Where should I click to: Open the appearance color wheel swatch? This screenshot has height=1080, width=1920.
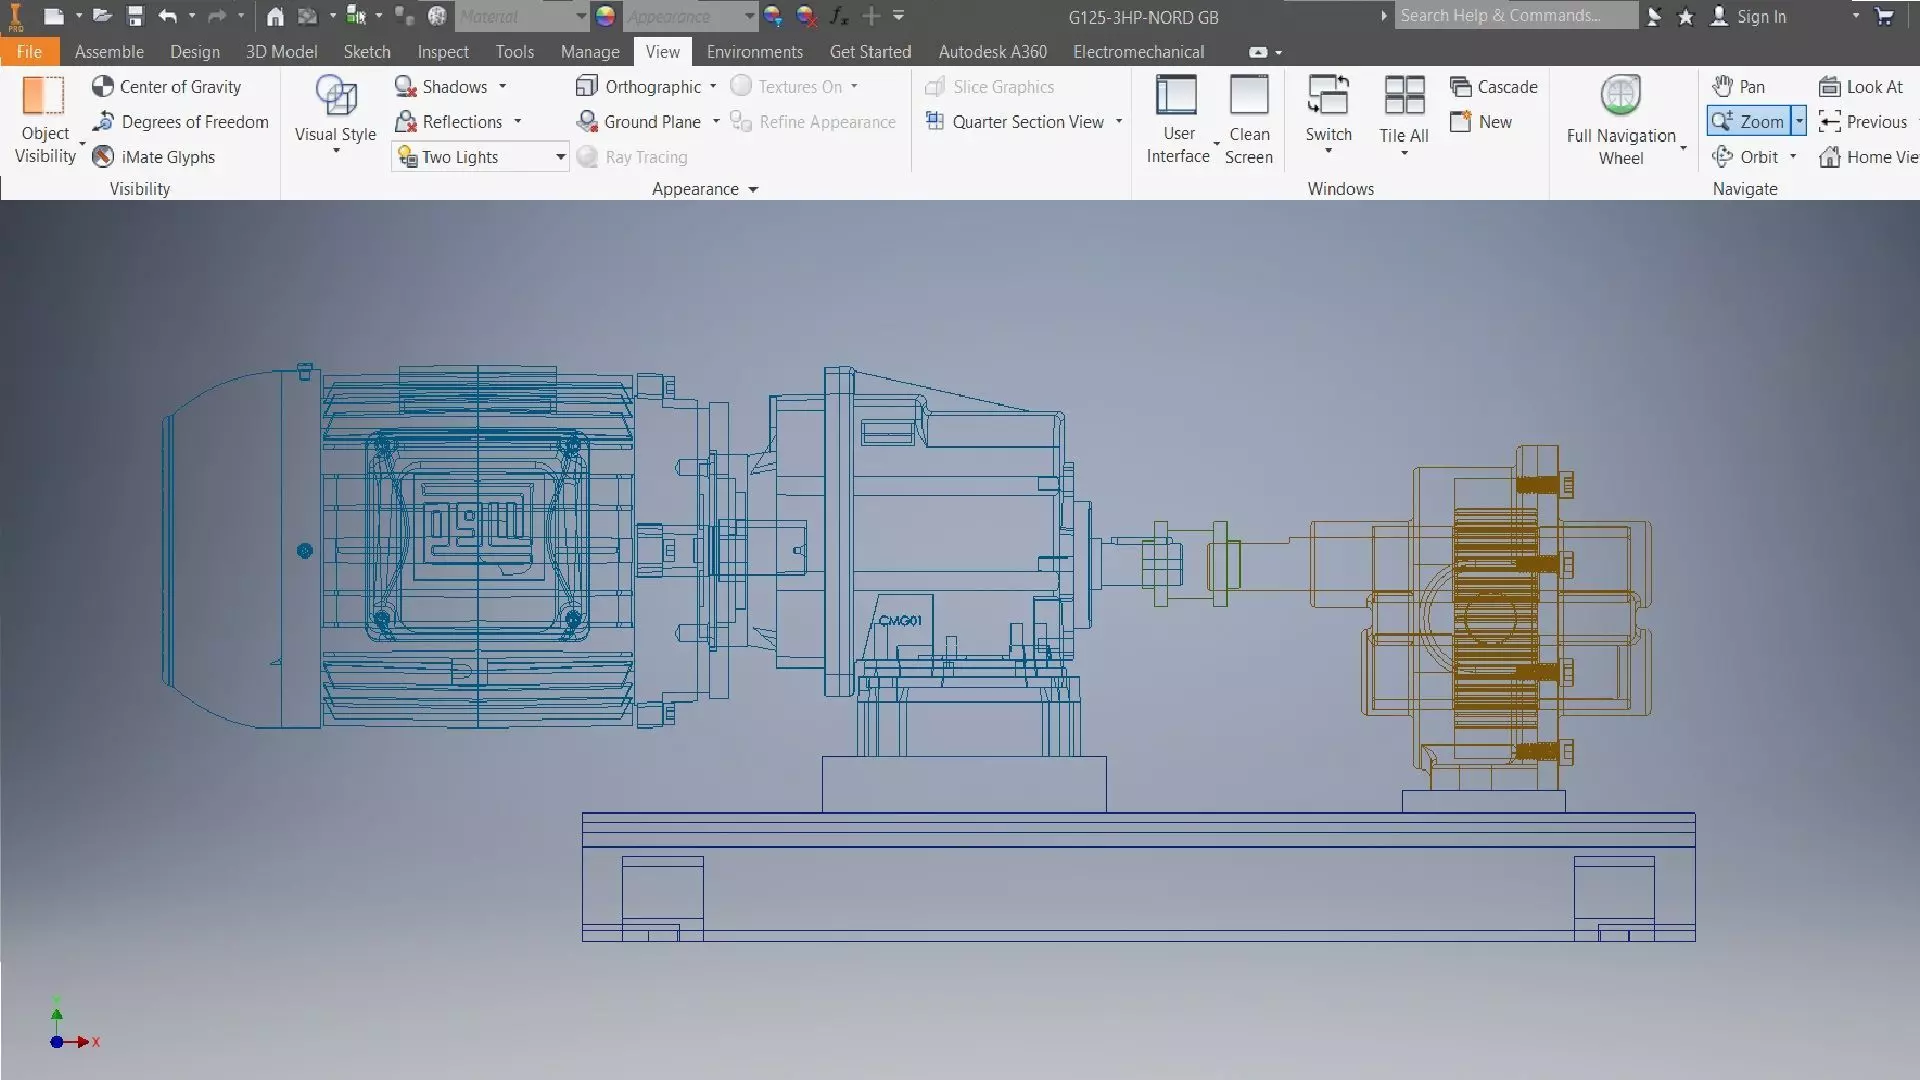[605, 16]
